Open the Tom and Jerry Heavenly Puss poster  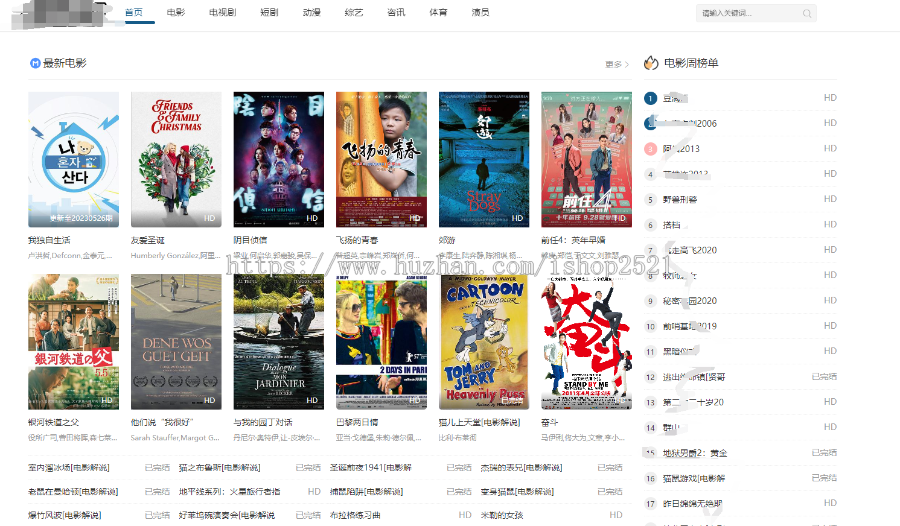click(x=484, y=342)
